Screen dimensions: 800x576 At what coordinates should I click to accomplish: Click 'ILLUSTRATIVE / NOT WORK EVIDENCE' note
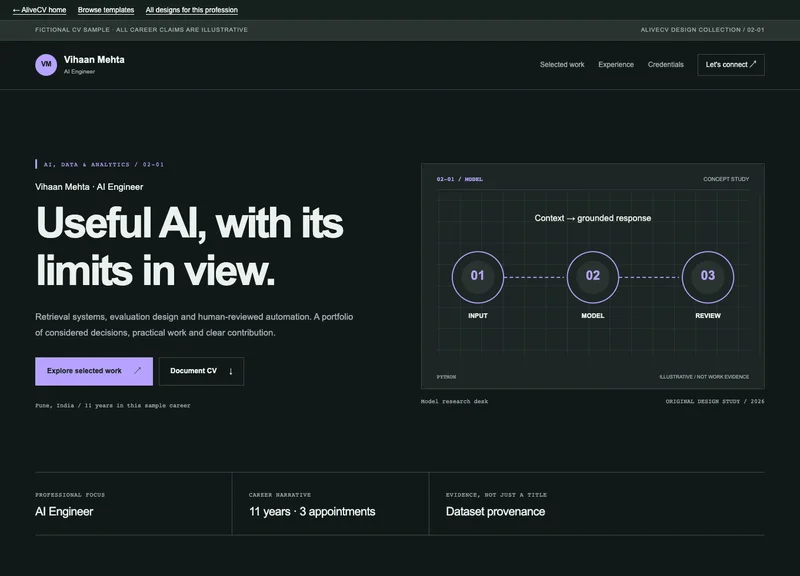click(x=704, y=377)
